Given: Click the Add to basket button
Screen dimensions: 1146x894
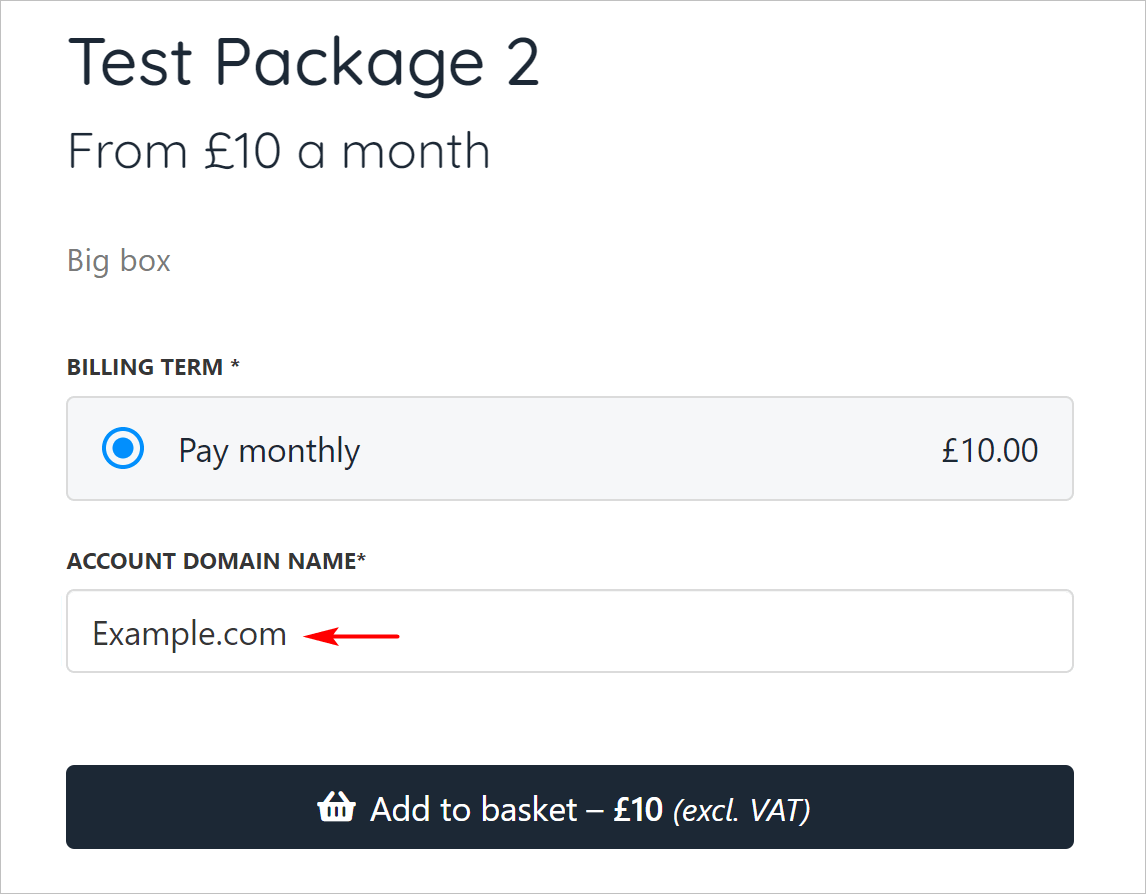Looking at the screenshot, I should coord(569,807).
